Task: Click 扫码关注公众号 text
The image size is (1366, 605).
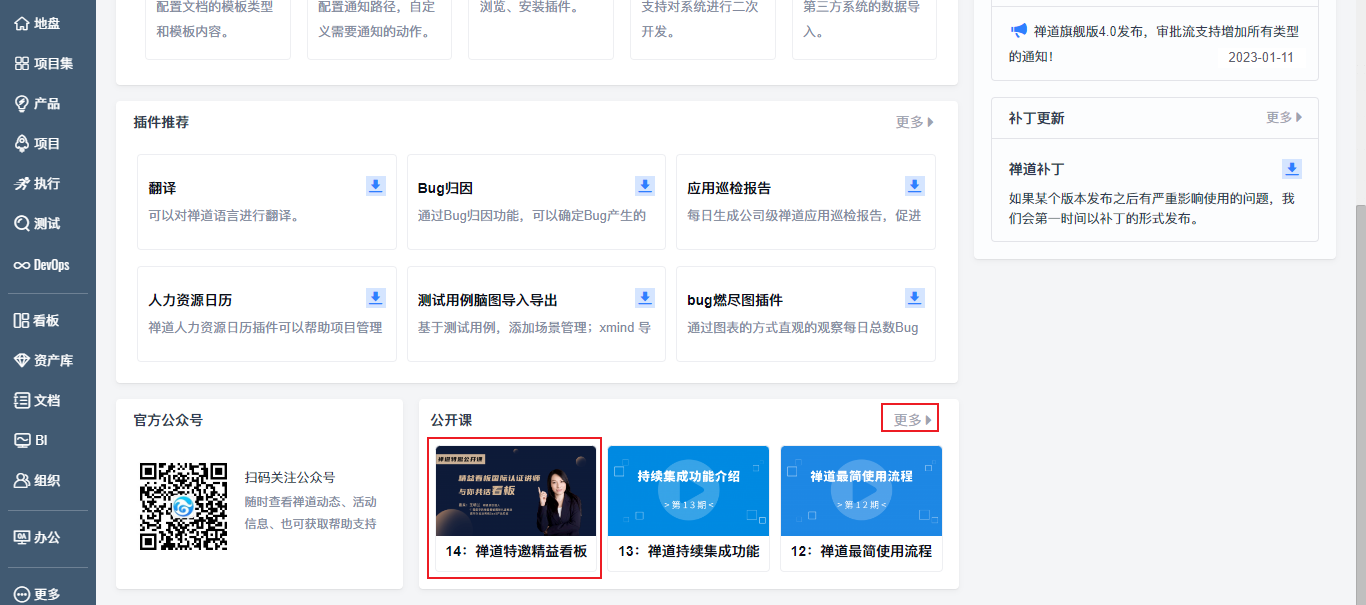Action: 290,478
